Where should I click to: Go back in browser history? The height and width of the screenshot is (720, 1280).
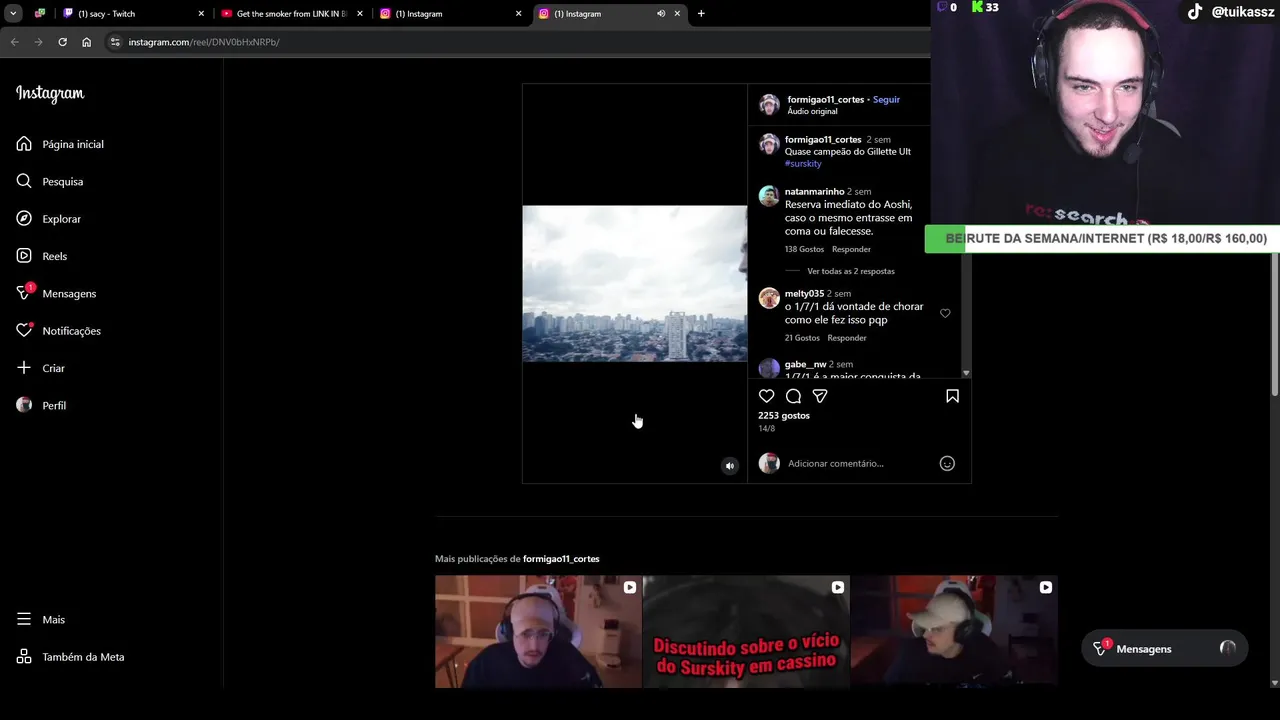[14, 42]
